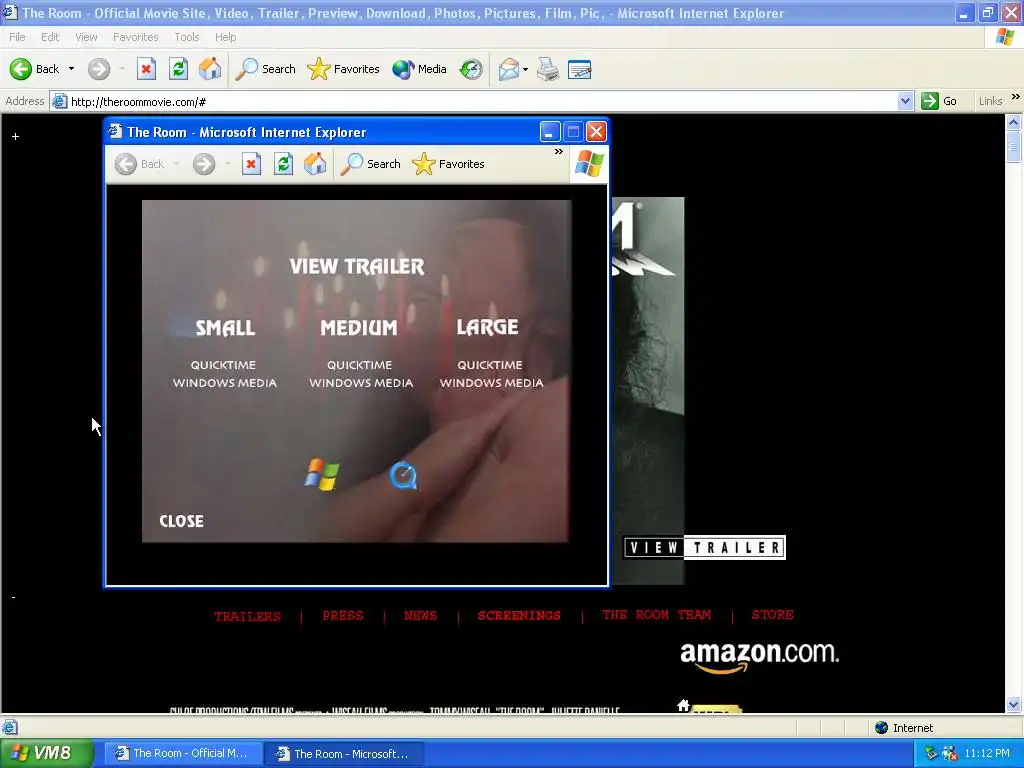This screenshot has height=768, width=1024.
Task: Expand address bar dropdown arrow
Action: point(905,101)
